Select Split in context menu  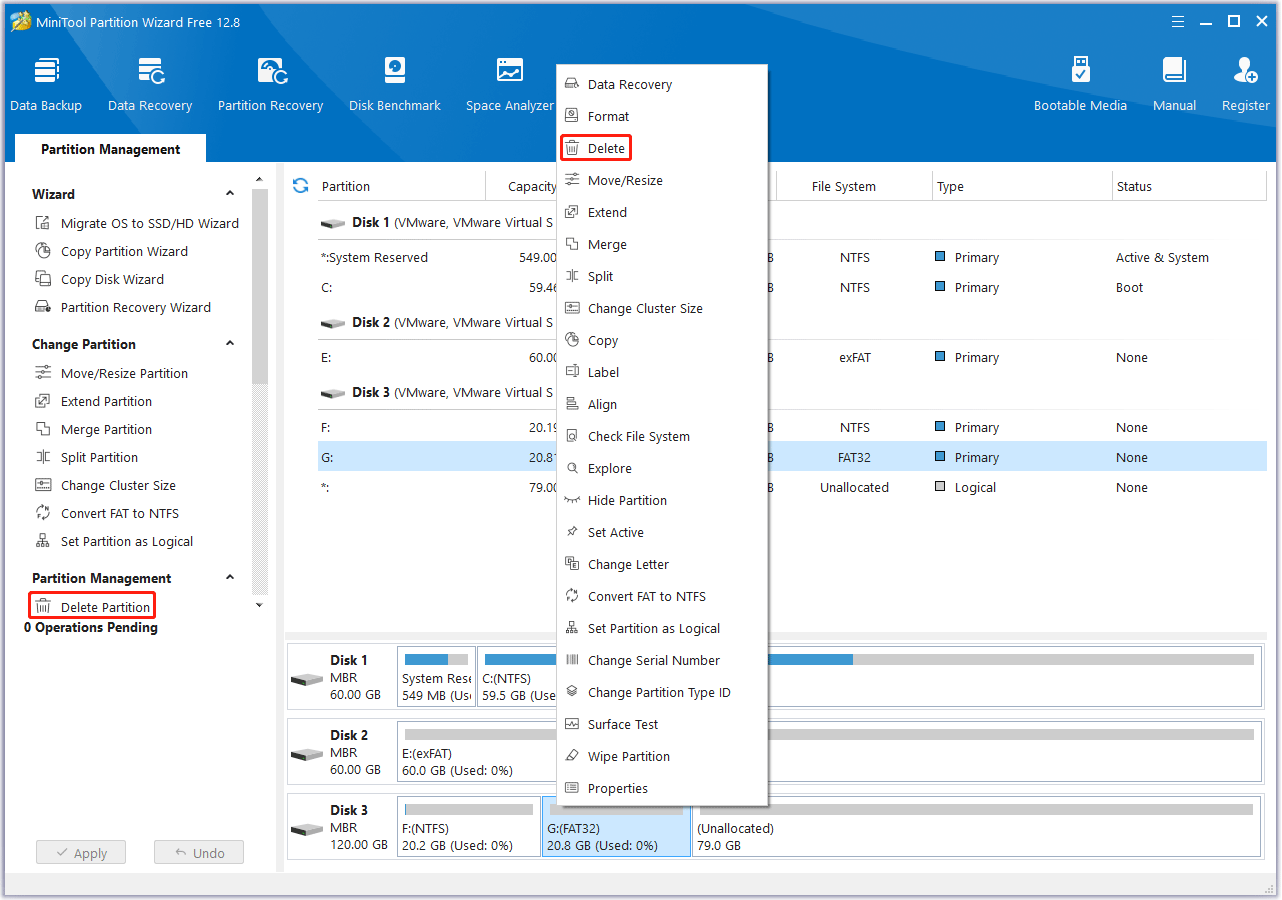(x=662, y=277)
